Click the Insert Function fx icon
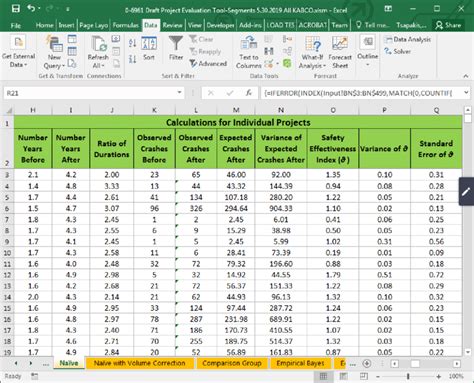 click(x=249, y=93)
